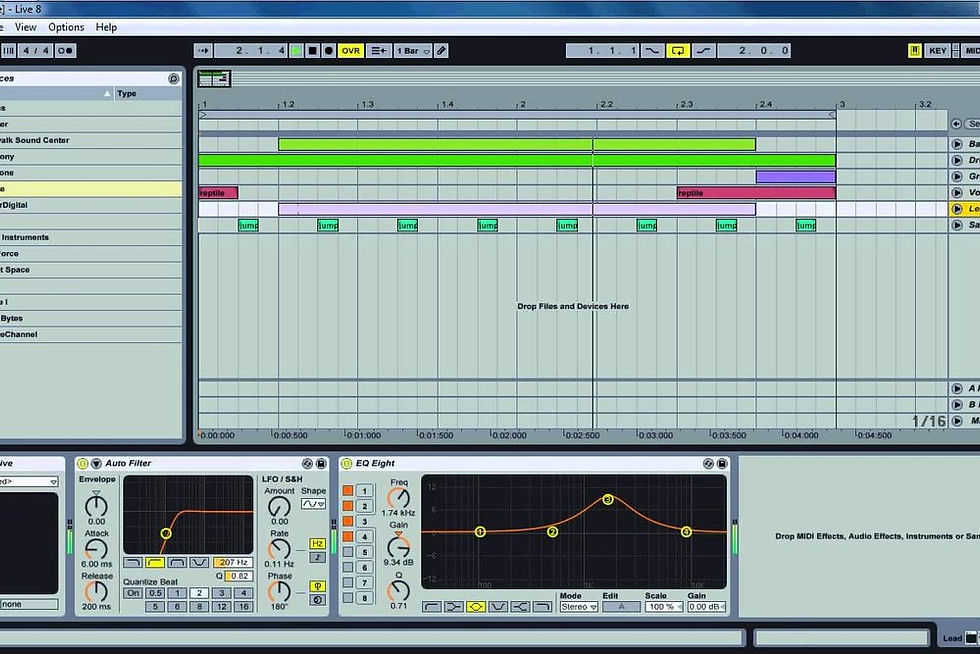
Task: Select EQ Eight bell filter mode
Action: [x=476, y=606]
